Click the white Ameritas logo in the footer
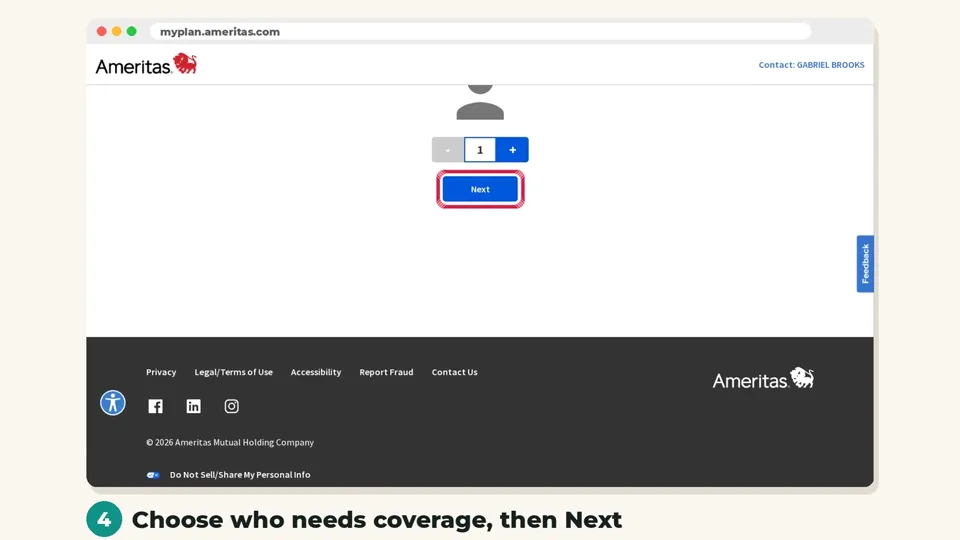The image size is (960, 540). pyautogui.click(x=763, y=379)
